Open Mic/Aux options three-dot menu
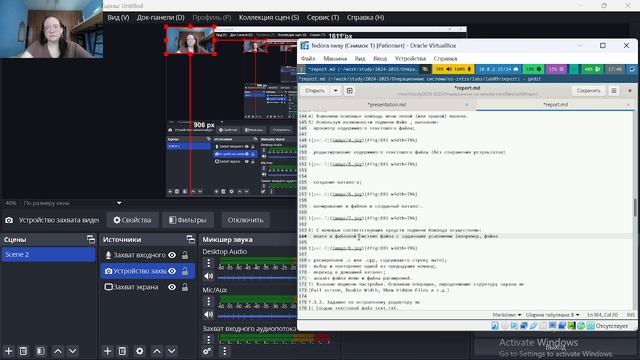Screen dimensions: 640x360 point(209,301)
